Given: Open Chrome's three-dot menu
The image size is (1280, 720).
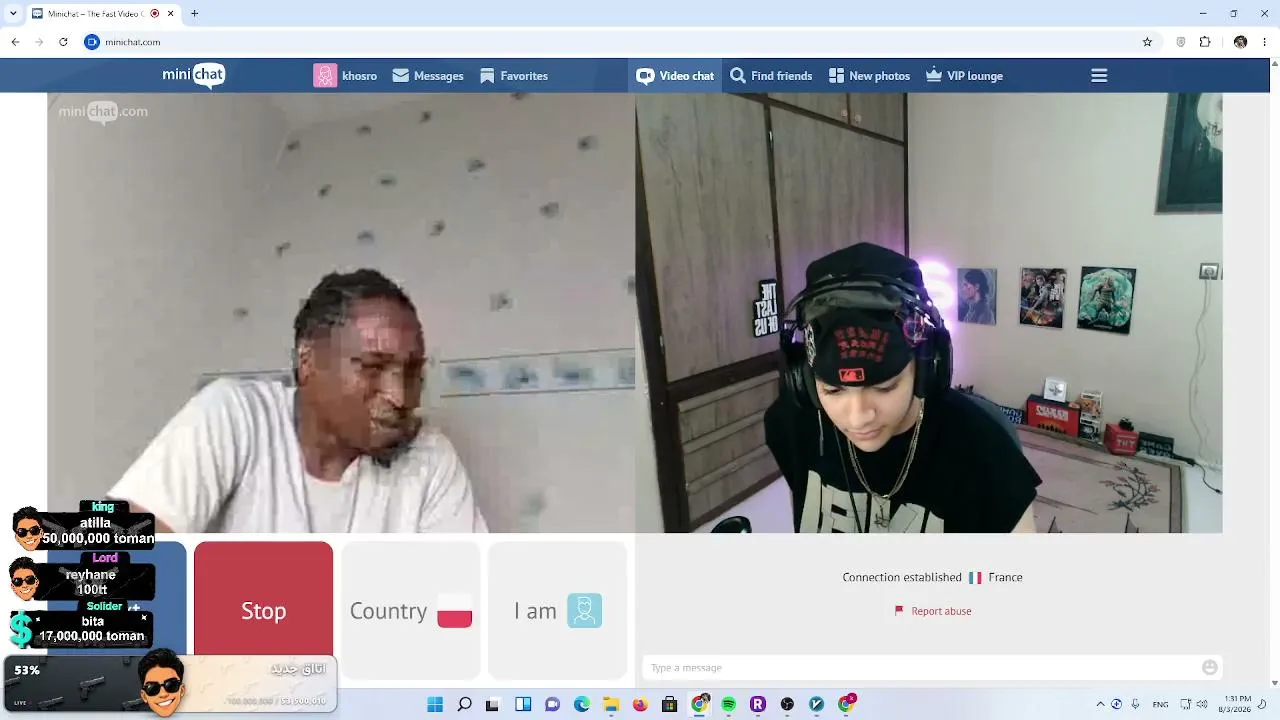Looking at the screenshot, I should (x=1265, y=42).
